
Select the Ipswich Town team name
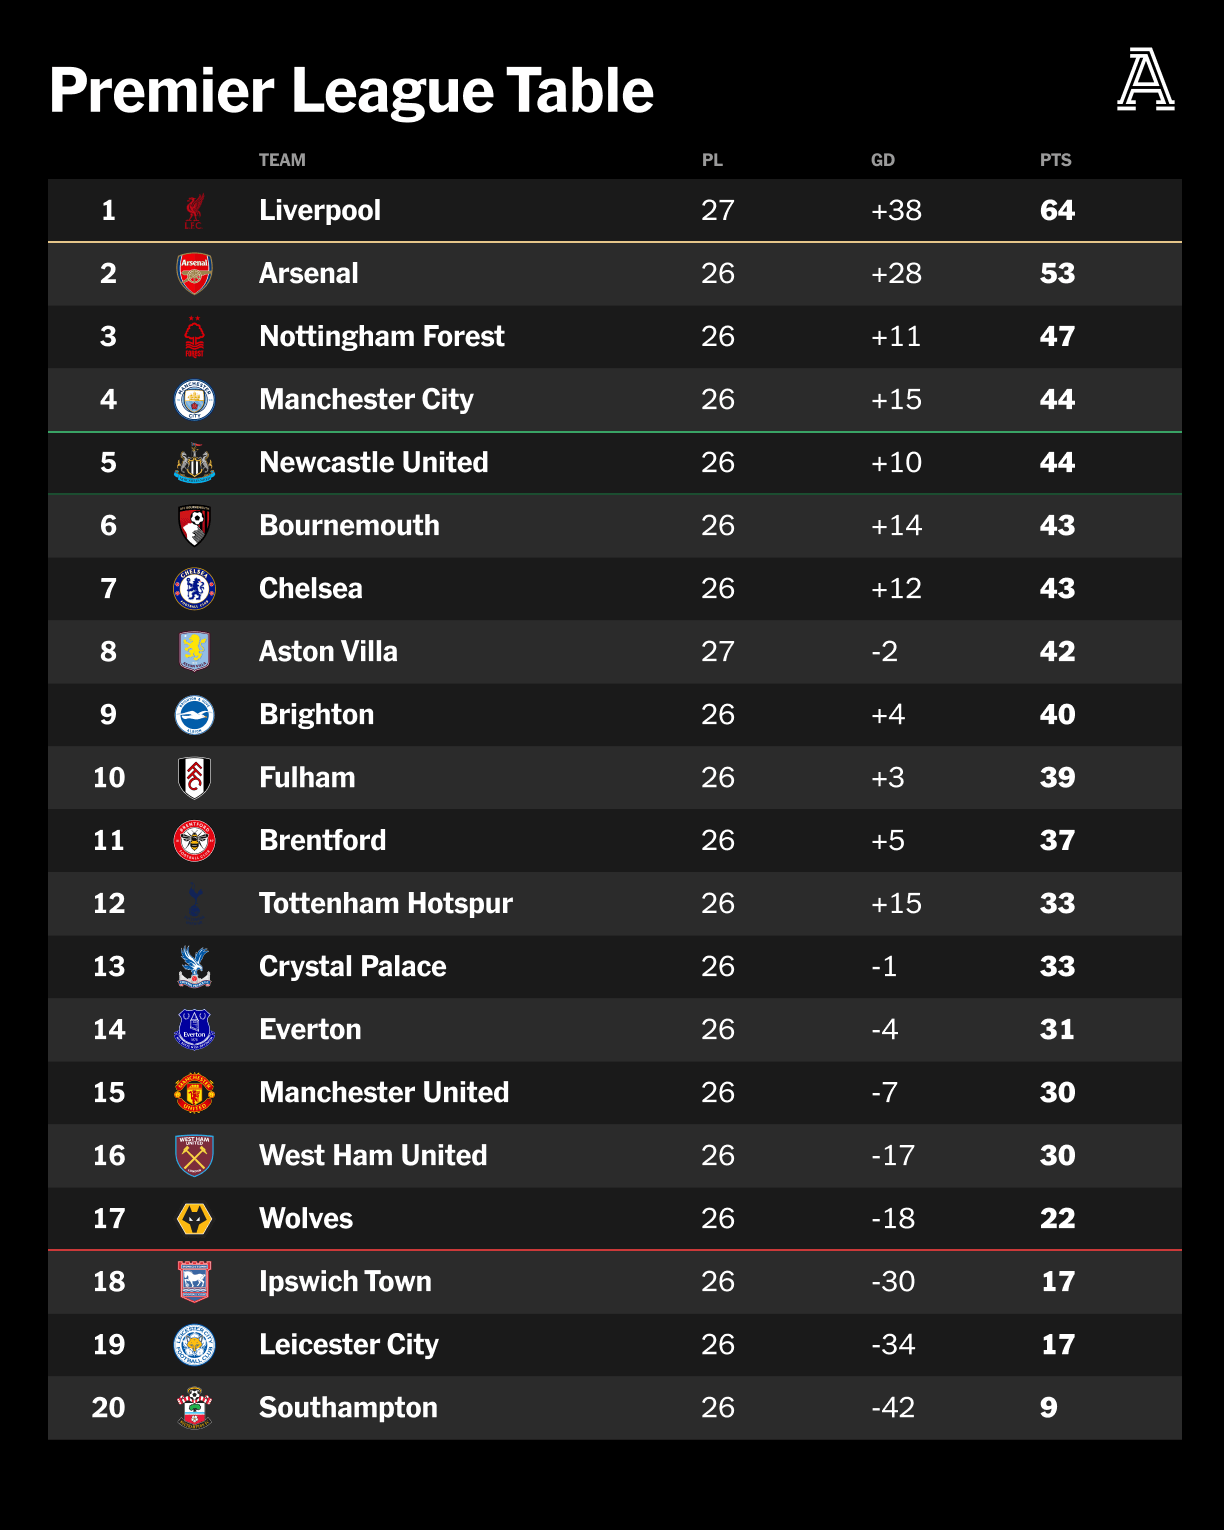pos(345,1282)
